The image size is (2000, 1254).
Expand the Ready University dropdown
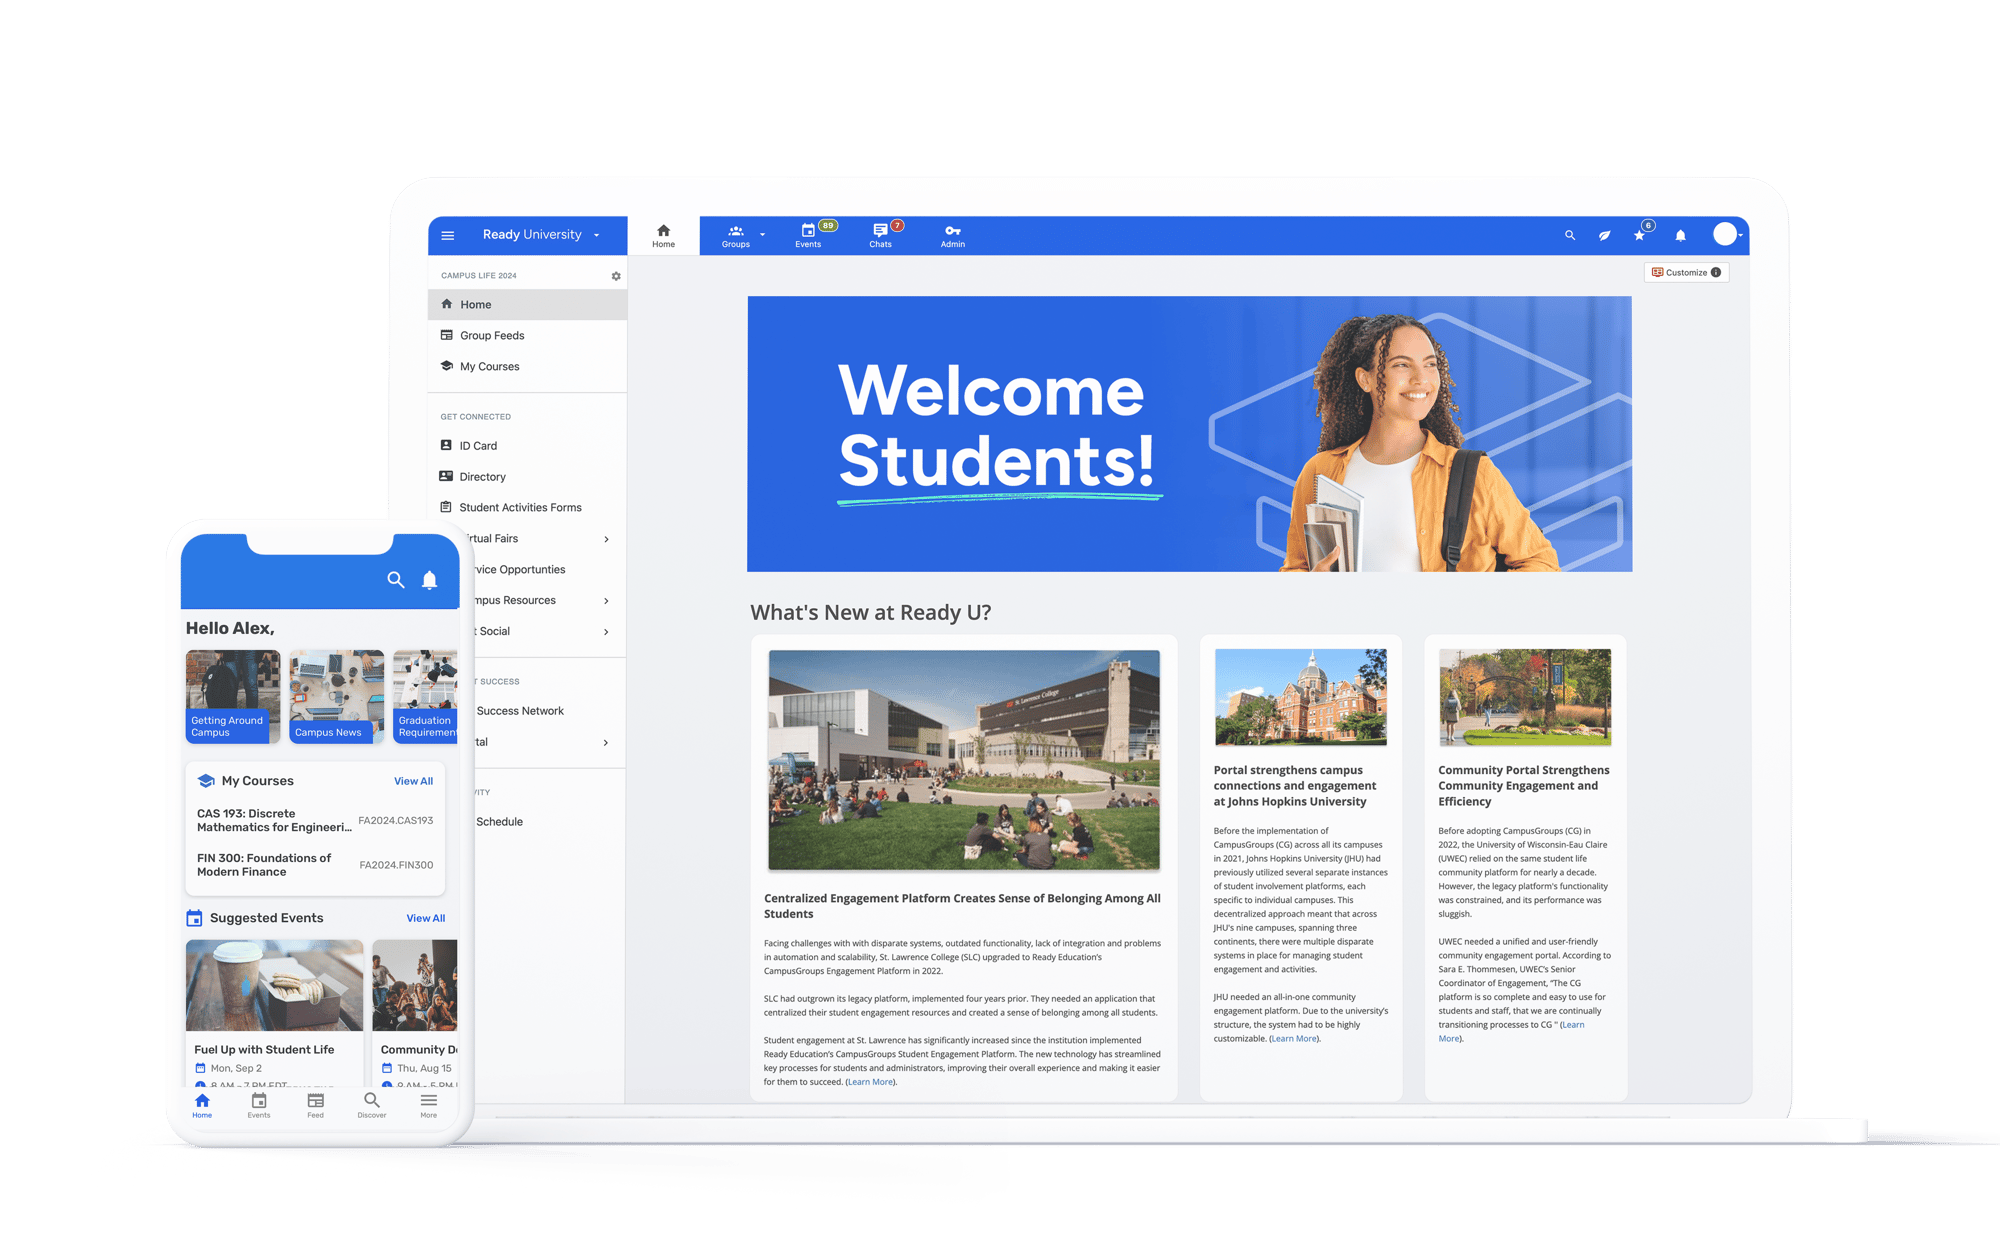pos(597,236)
